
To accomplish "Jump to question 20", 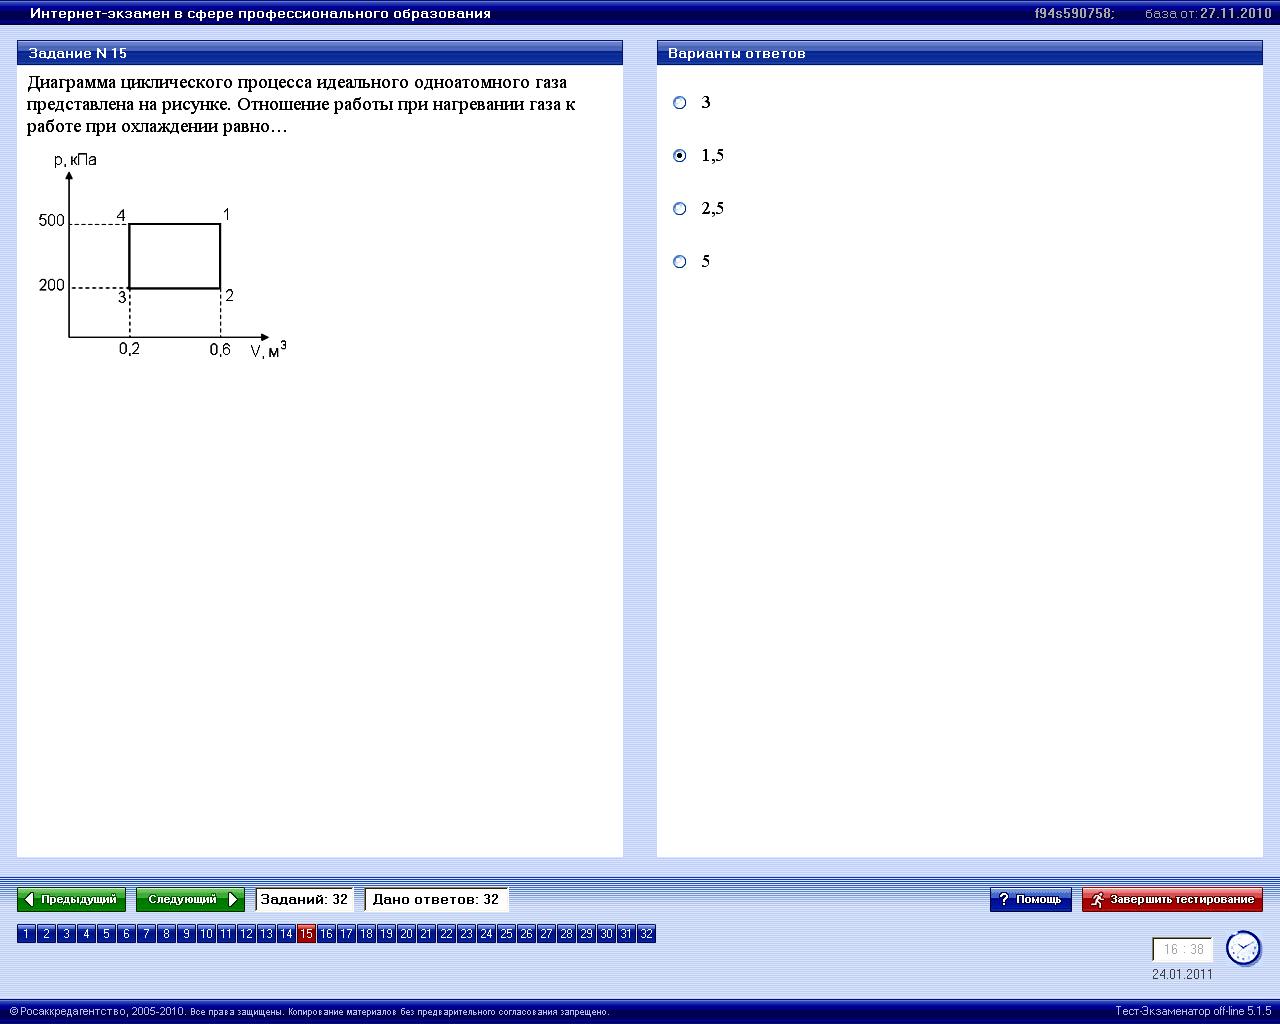I will click(x=406, y=934).
